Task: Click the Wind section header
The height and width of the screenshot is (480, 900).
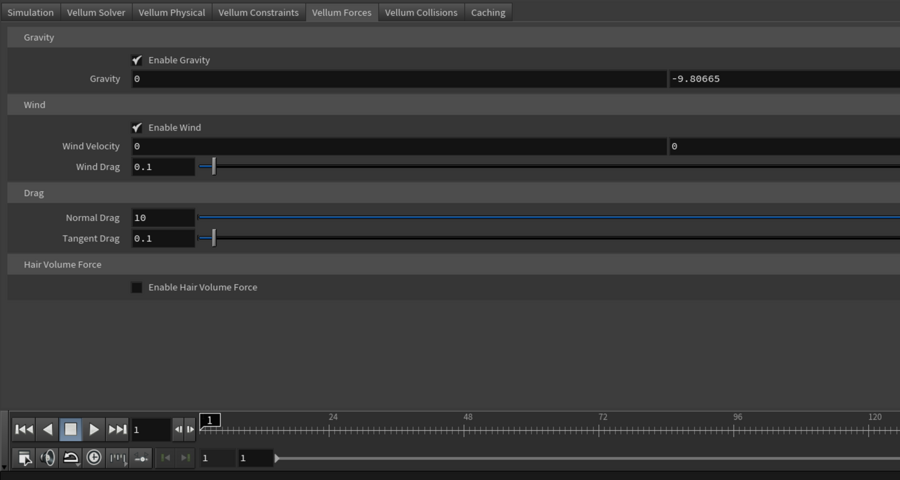Action: click(453, 105)
